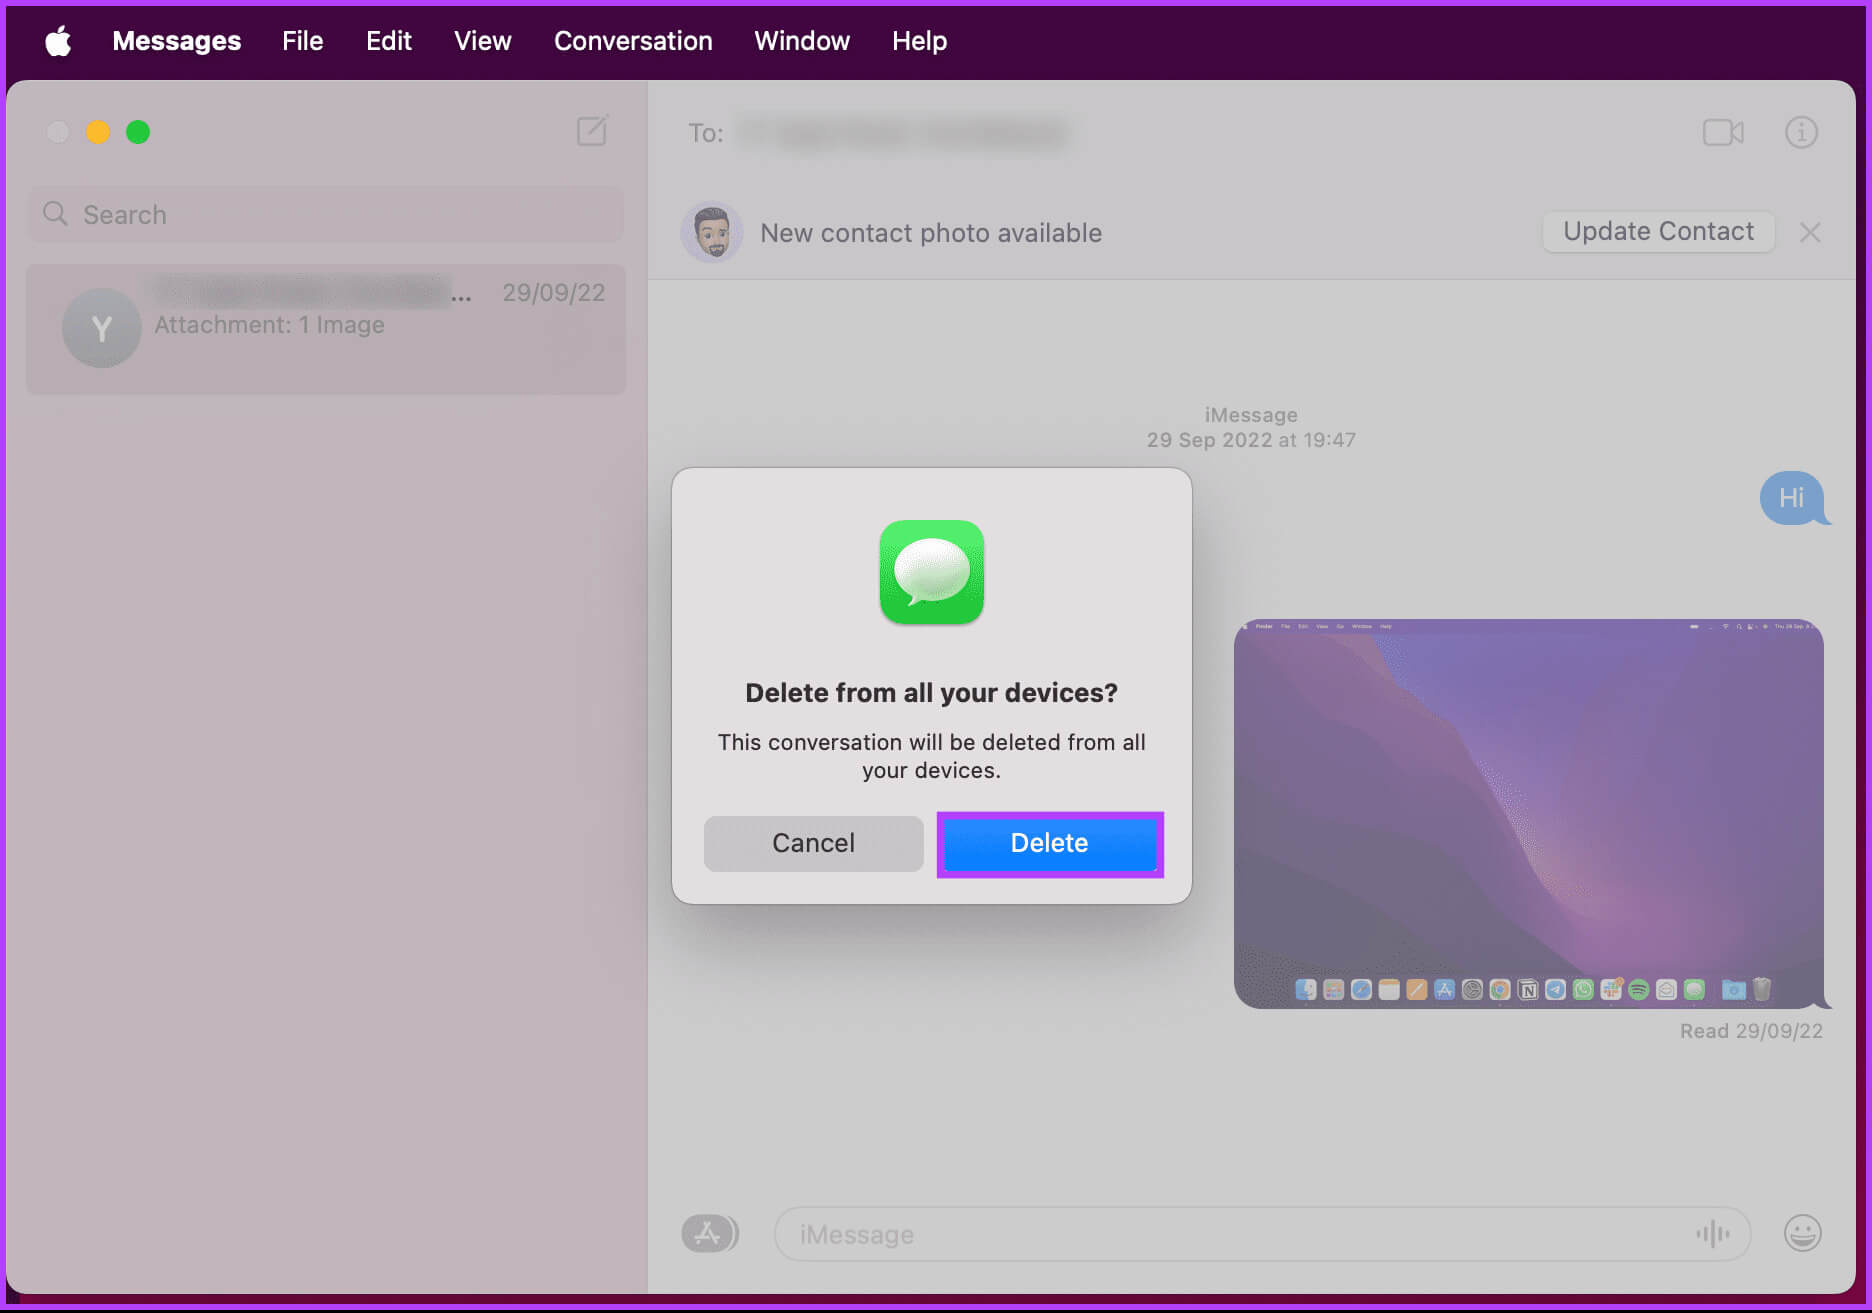
Task: Click Cancel in the delete dialog
Action: (x=813, y=843)
